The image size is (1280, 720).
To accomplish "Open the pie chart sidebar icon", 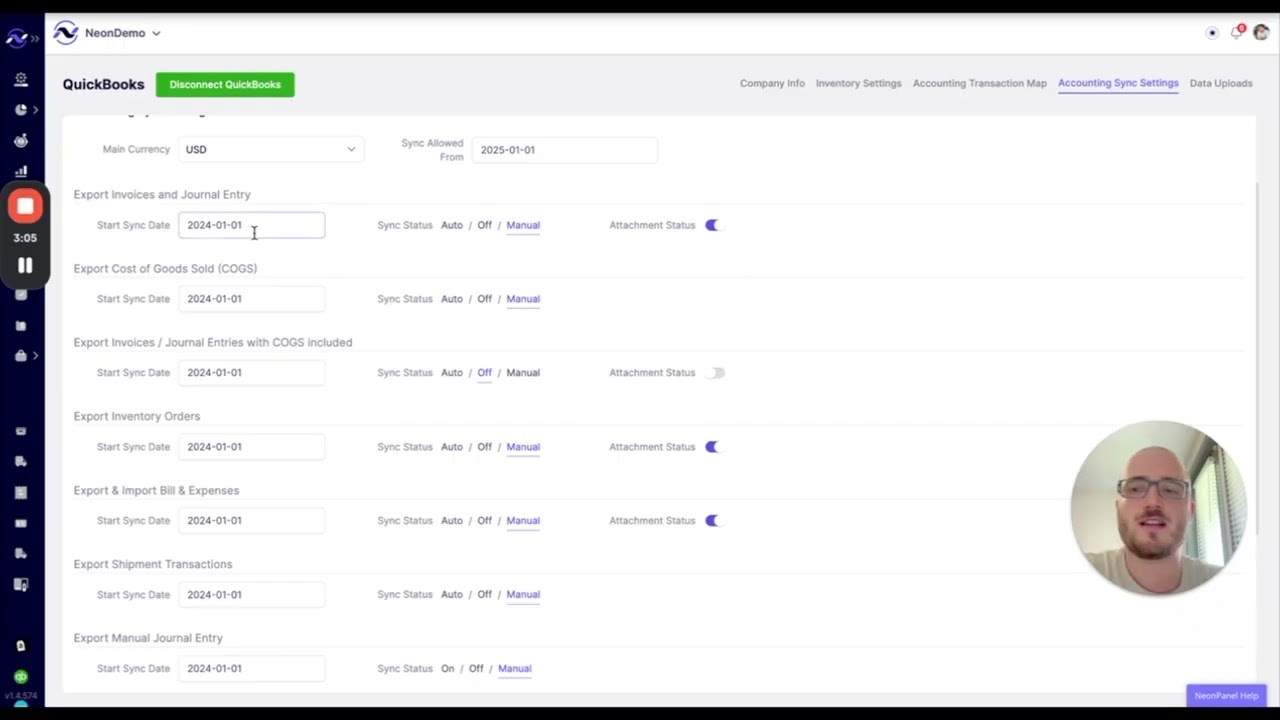I will pos(21,109).
